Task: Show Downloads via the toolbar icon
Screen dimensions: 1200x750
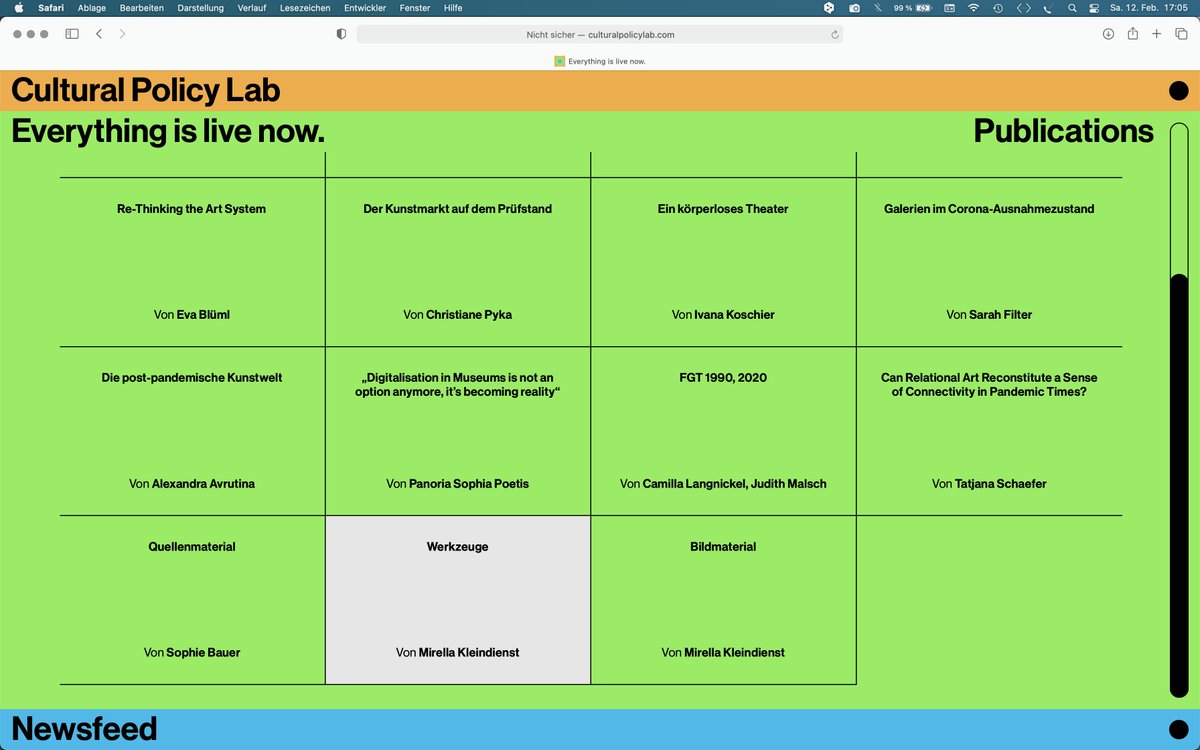Action: coord(1108,33)
